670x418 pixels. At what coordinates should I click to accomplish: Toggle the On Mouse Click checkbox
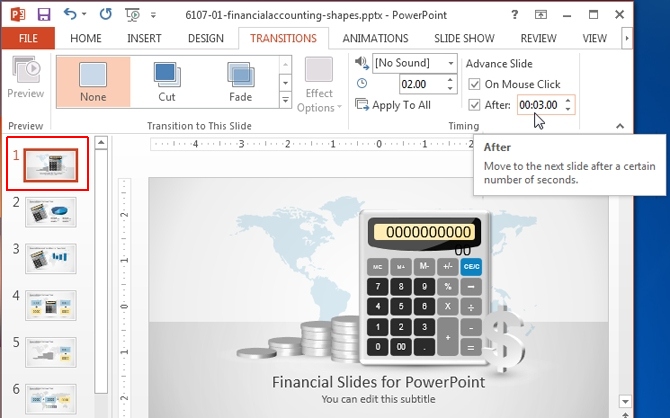point(474,84)
